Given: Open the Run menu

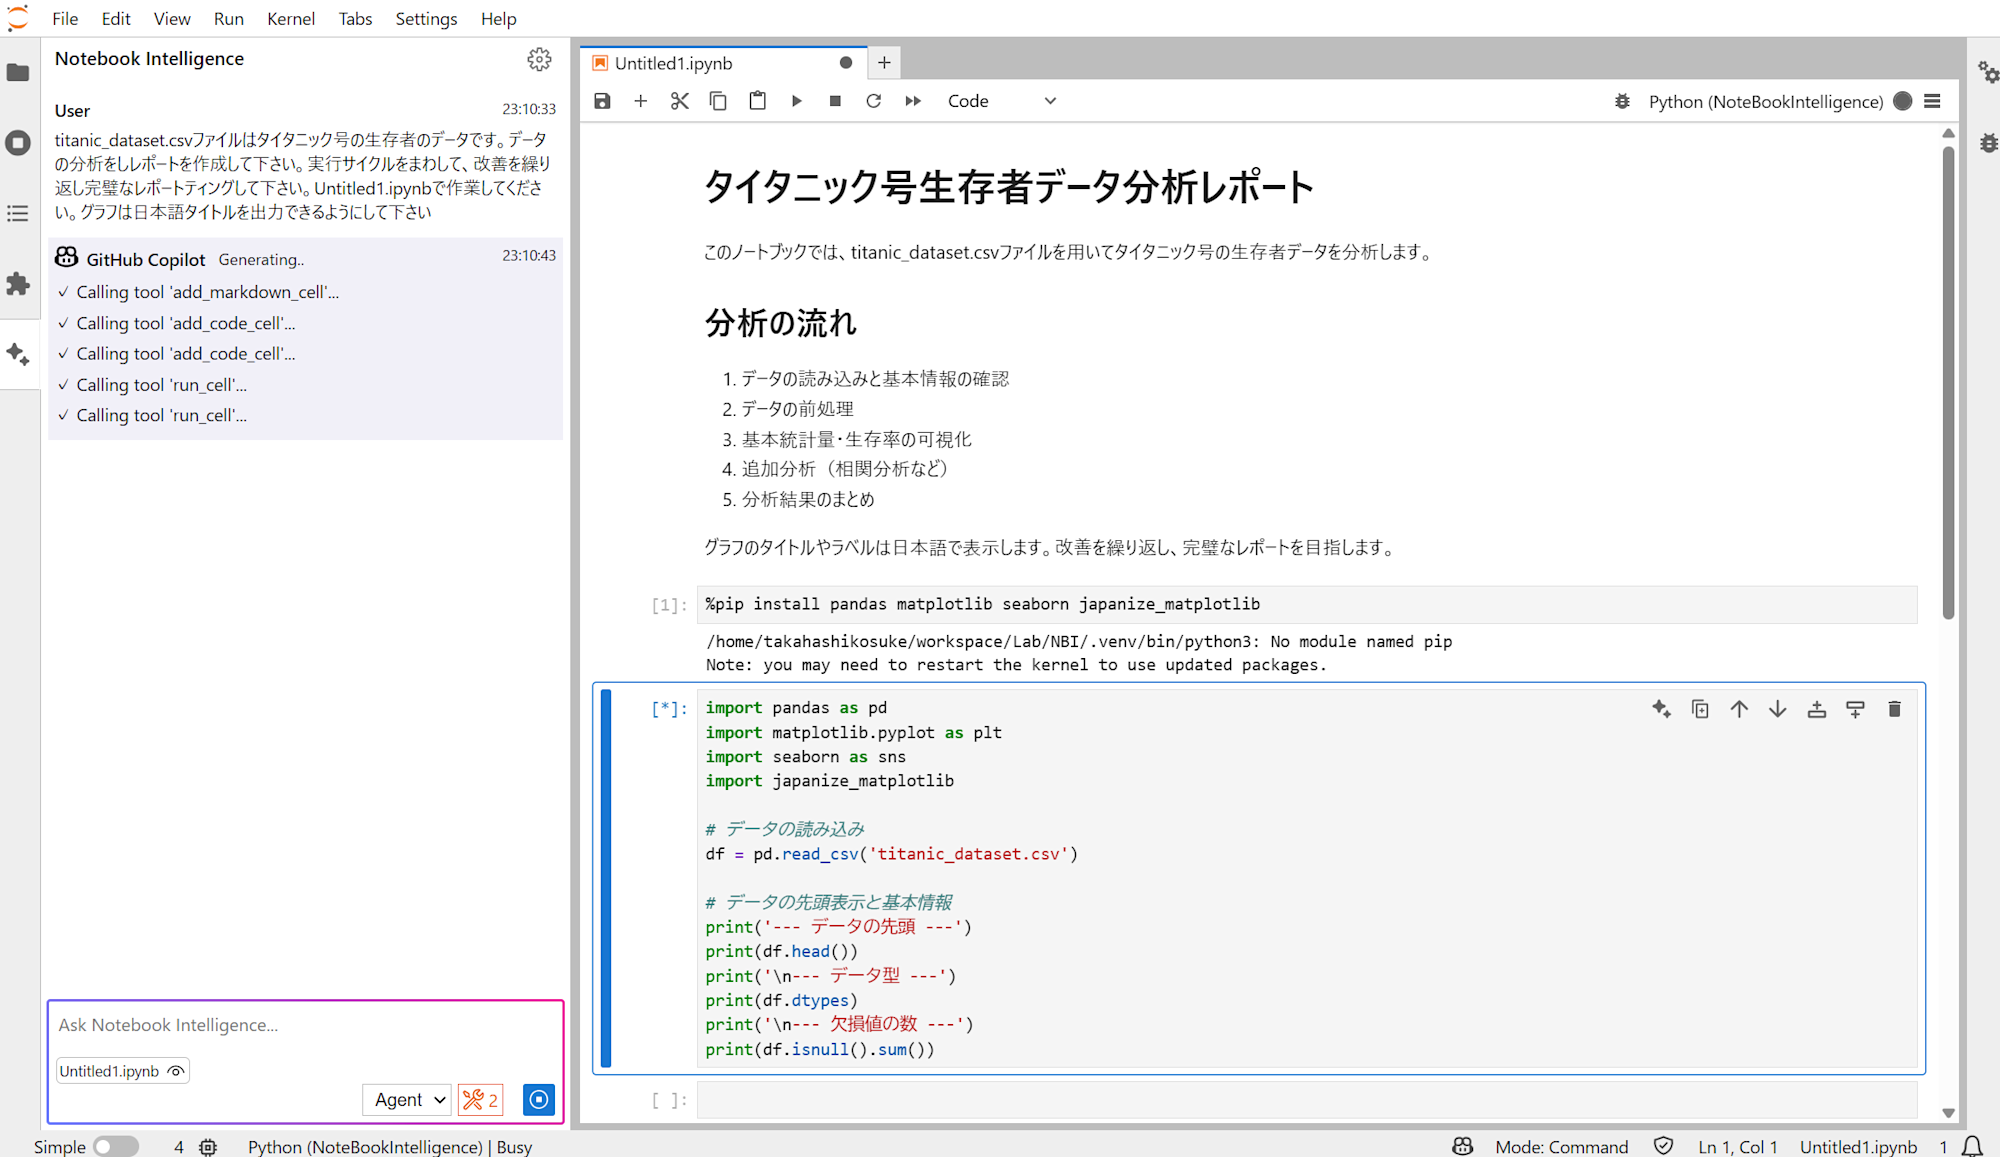Looking at the screenshot, I should 229,18.
